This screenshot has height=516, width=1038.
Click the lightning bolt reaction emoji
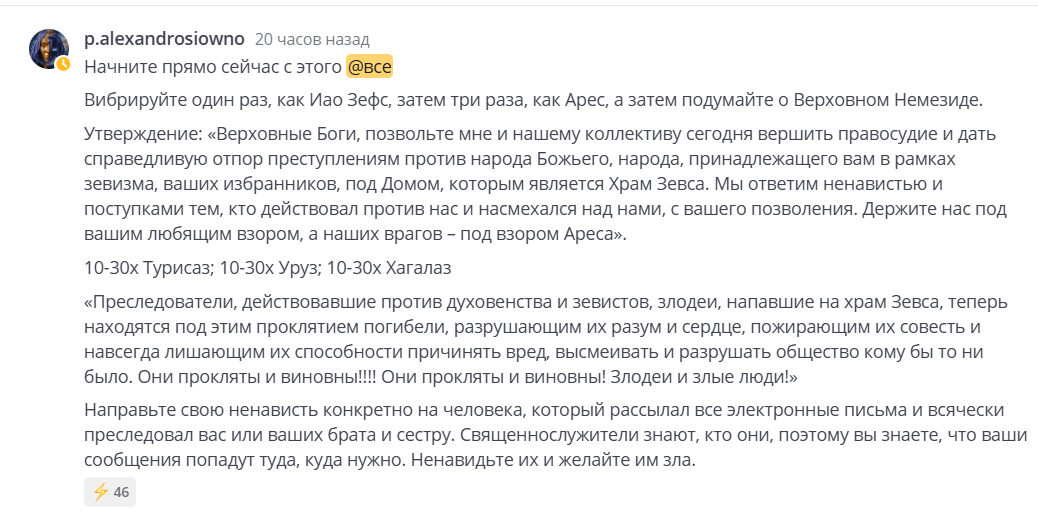point(100,491)
